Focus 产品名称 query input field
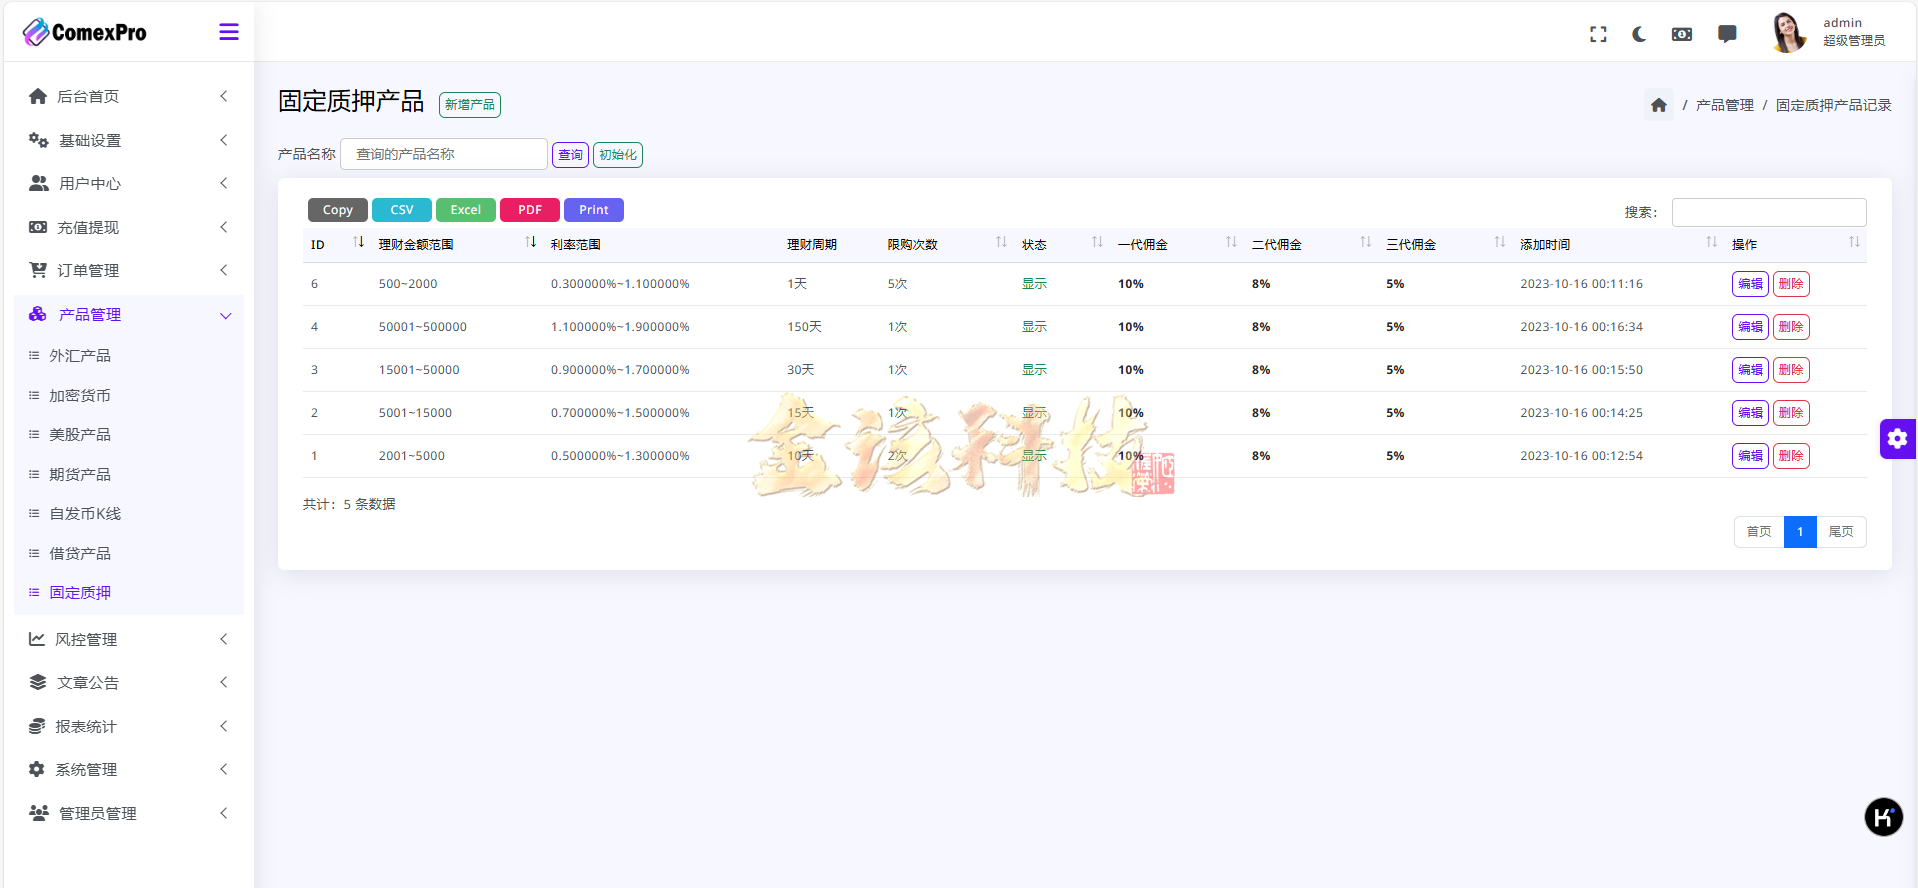The width and height of the screenshot is (1918, 888). 444,154
